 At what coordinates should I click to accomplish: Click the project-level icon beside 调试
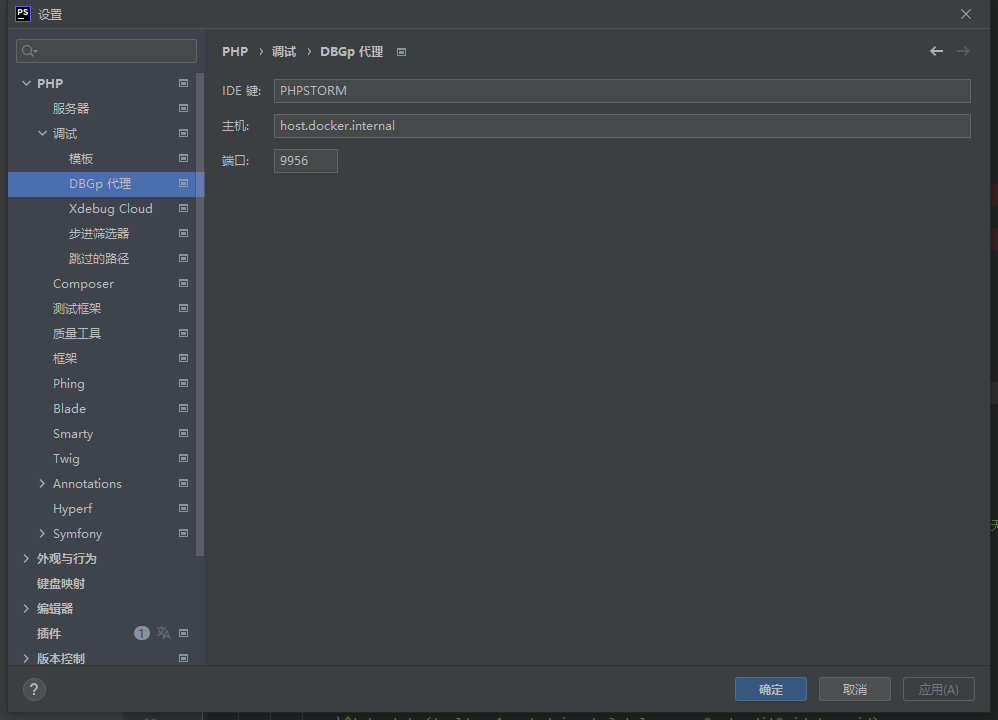pos(183,133)
